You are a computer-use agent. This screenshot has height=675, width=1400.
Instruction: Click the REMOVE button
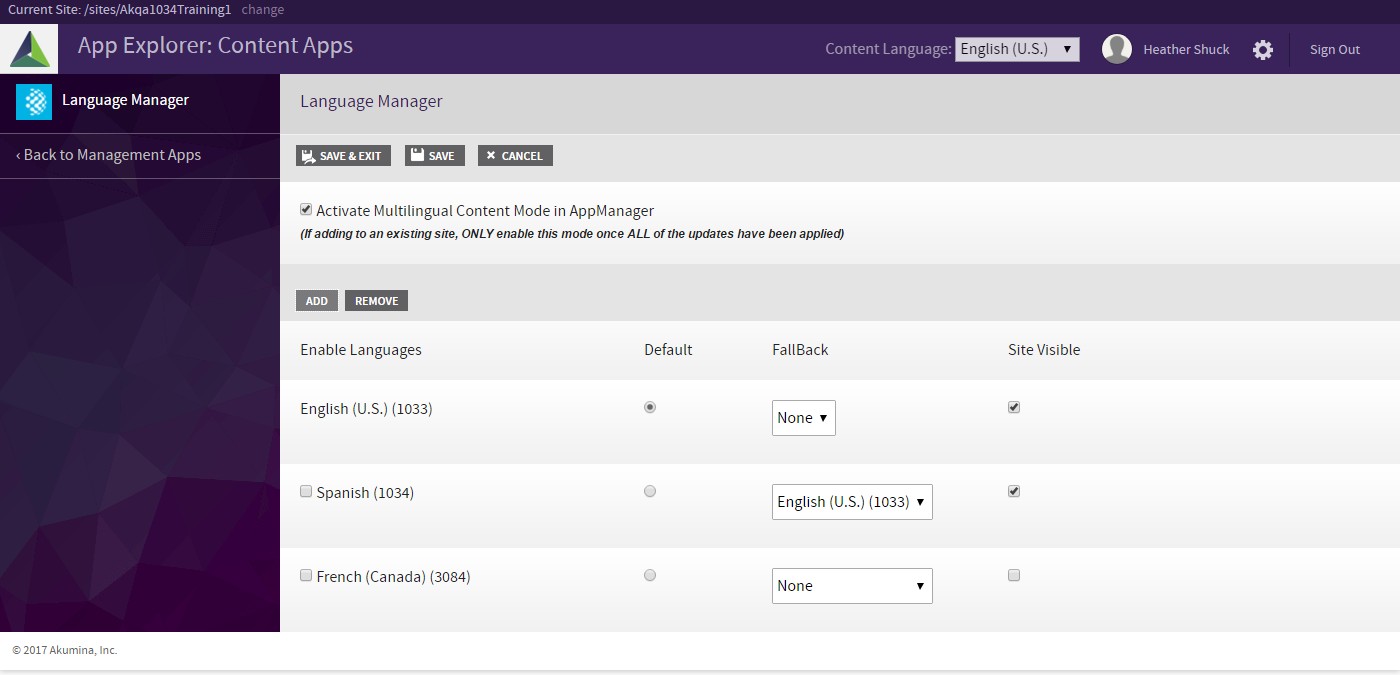coord(376,300)
